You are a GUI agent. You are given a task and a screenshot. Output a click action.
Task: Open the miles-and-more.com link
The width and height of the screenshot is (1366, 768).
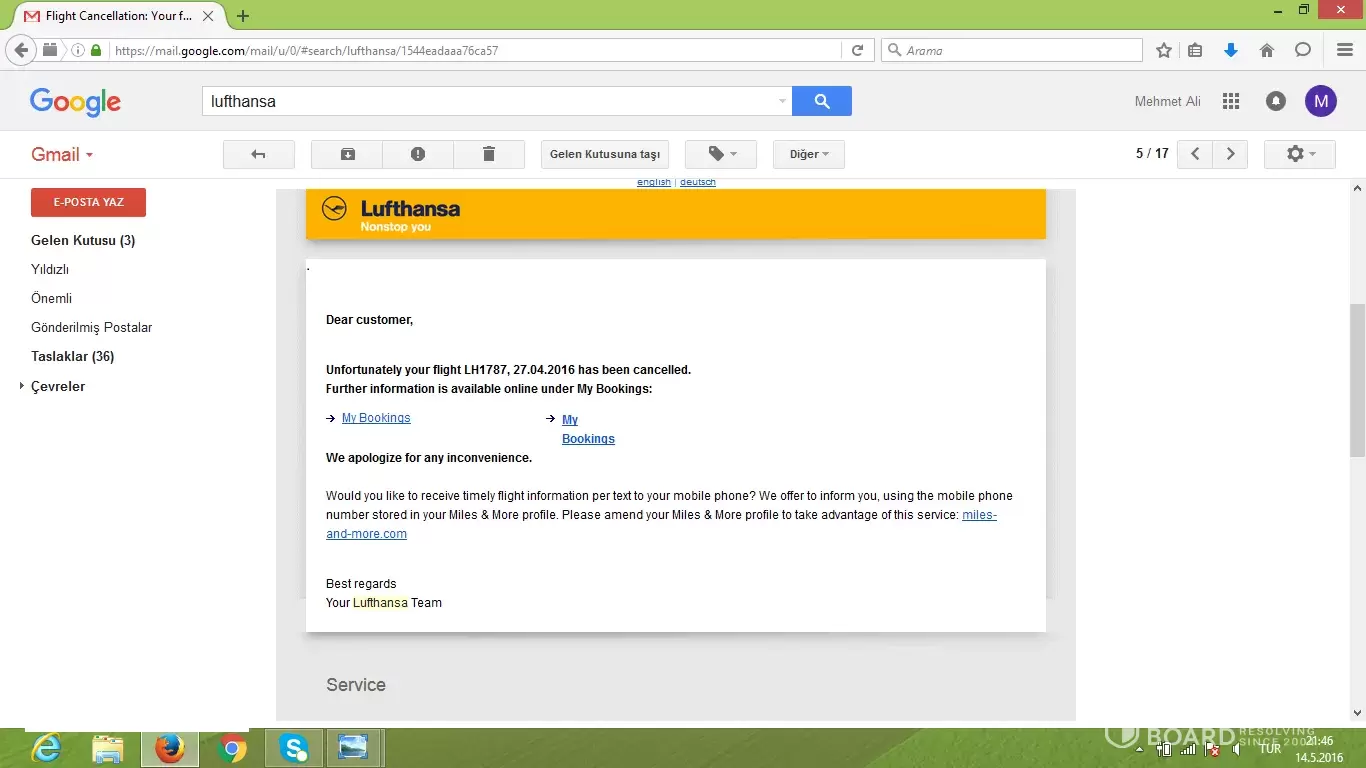(661, 524)
